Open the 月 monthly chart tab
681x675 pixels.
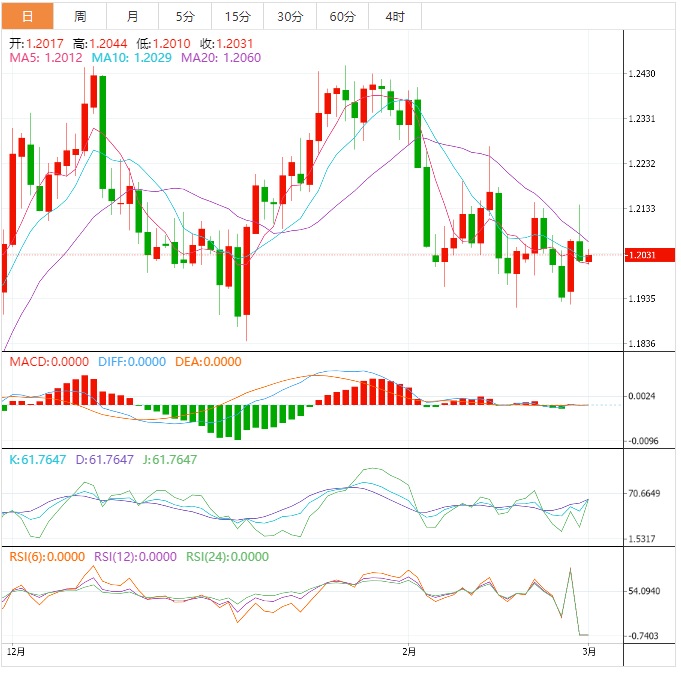pyautogui.click(x=133, y=16)
